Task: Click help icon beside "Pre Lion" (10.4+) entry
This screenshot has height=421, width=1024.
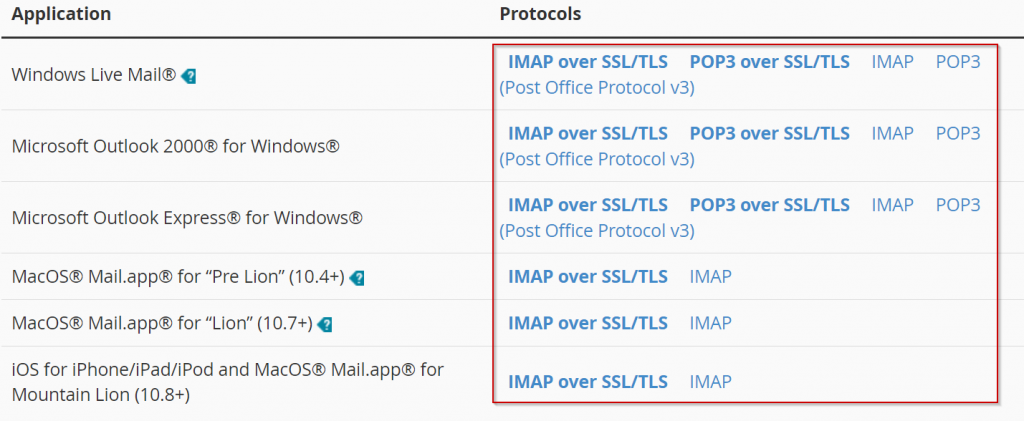Action: pos(357,279)
